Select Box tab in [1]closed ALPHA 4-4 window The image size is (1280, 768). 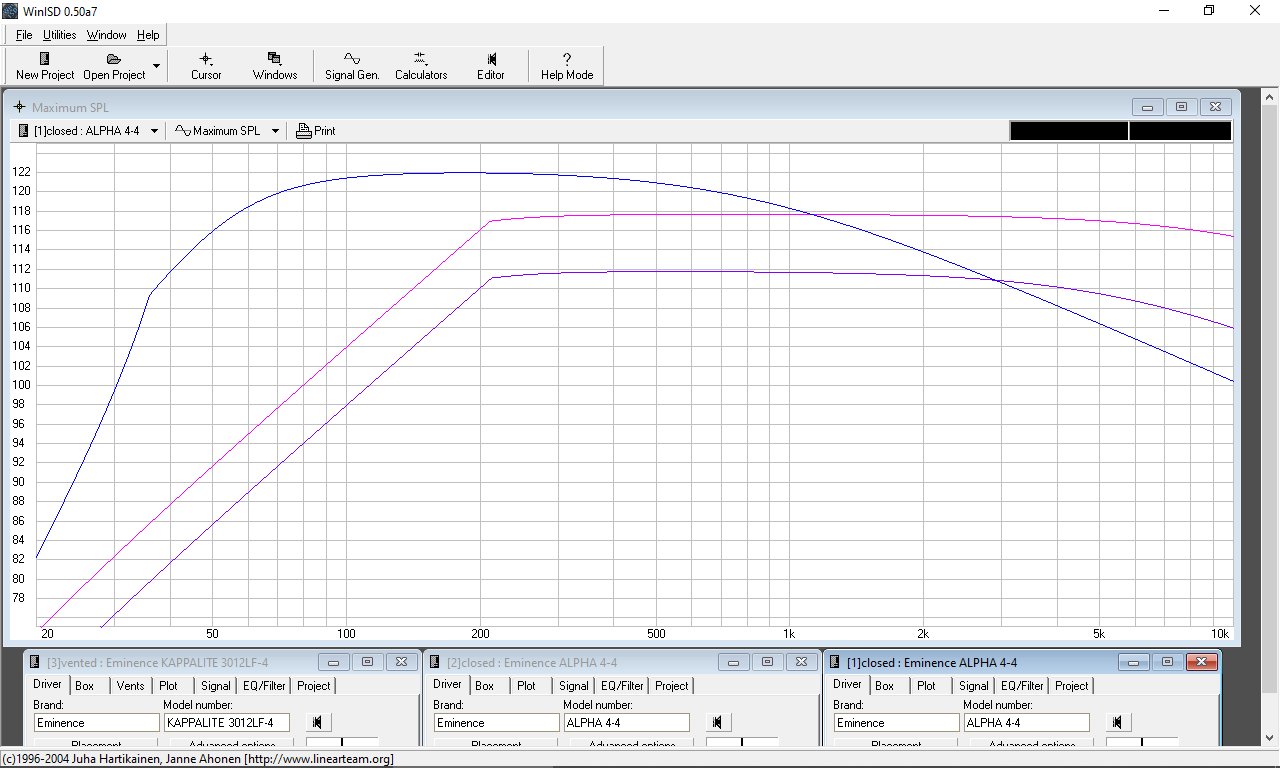[885, 686]
